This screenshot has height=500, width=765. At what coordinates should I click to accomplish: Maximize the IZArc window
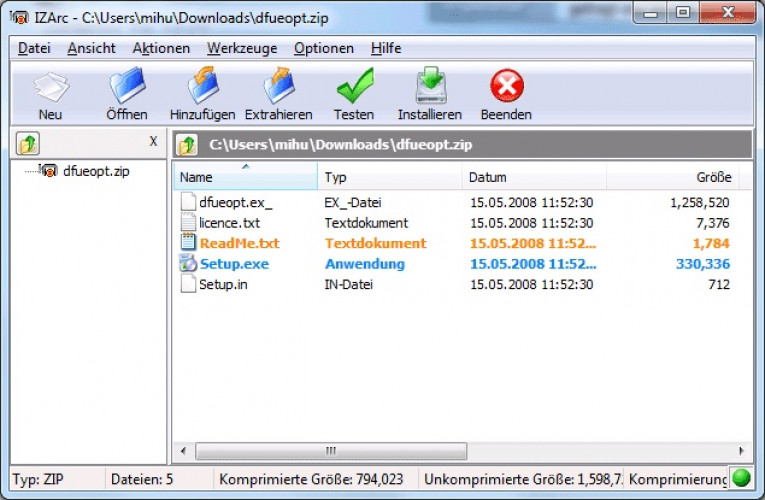pos(683,13)
